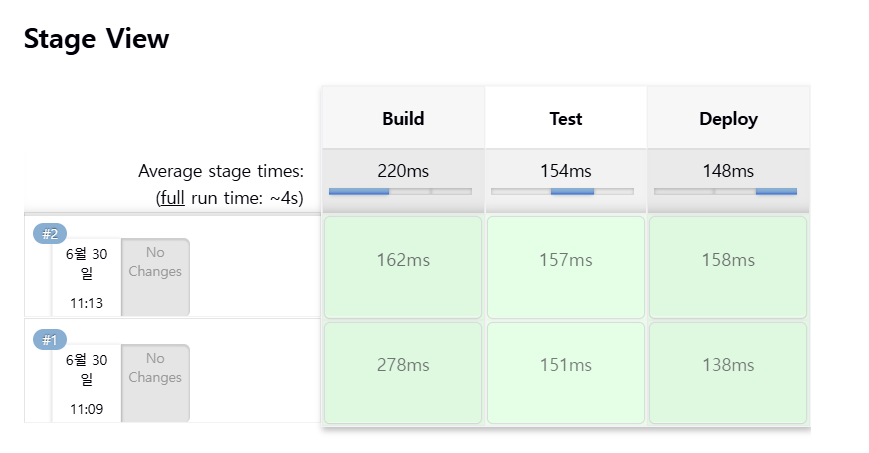This screenshot has height=453, width=869.
Task: Open the full run time link
Action: point(172,197)
